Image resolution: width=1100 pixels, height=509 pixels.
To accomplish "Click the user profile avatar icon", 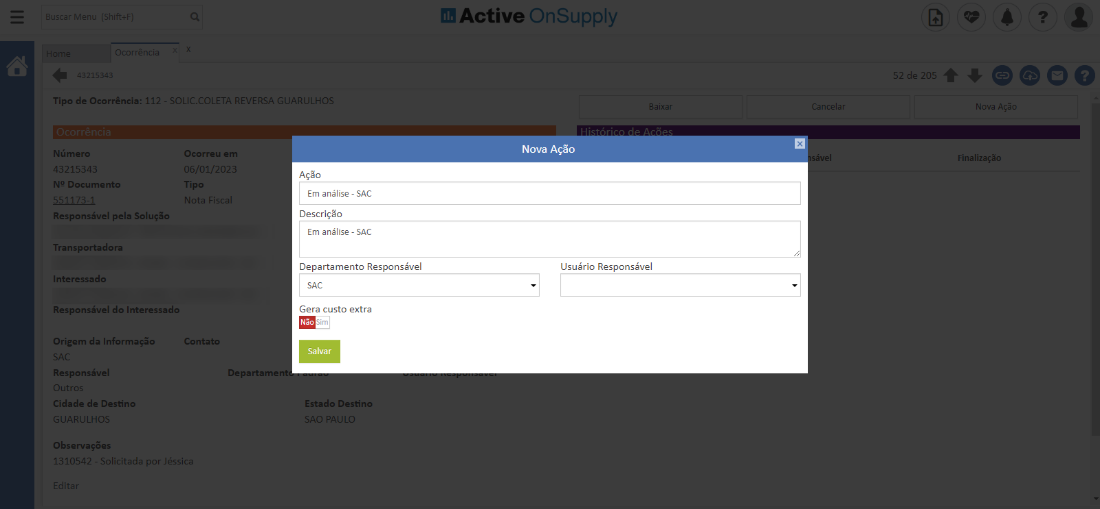I will pyautogui.click(x=1078, y=17).
